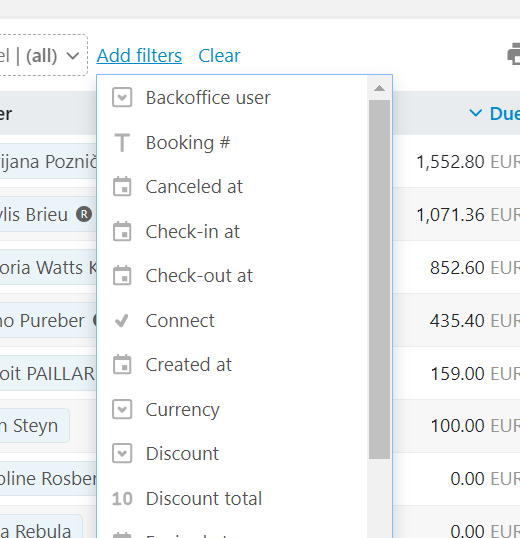Image resolution: width=520 pixels, height=538 pixels.
Task: Click the scrollbar up arrow in filter list
Action: 379,88
